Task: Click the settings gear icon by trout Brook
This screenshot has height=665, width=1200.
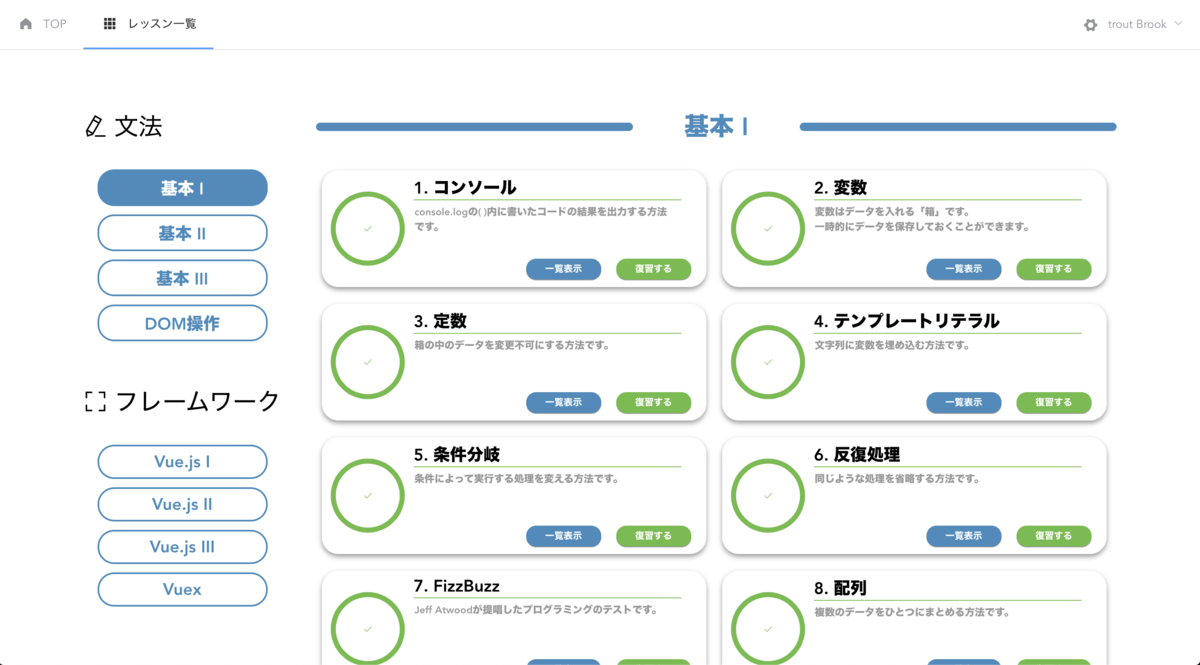Action: click(1090, 25)
